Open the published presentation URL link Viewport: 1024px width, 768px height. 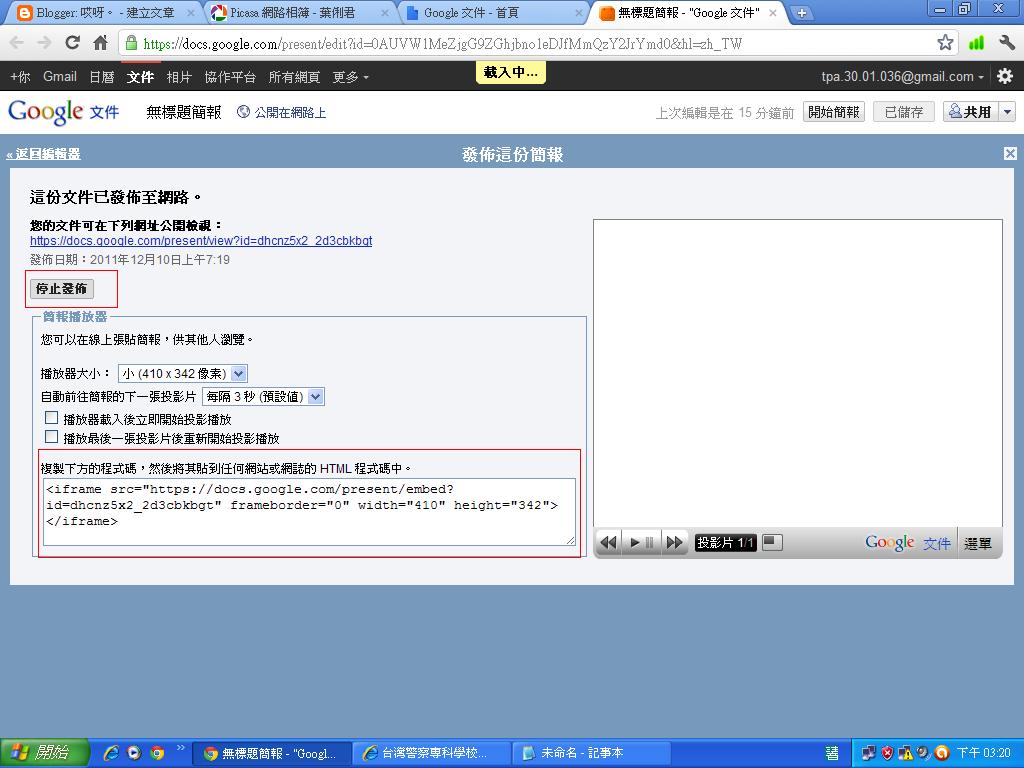[201, 240]
